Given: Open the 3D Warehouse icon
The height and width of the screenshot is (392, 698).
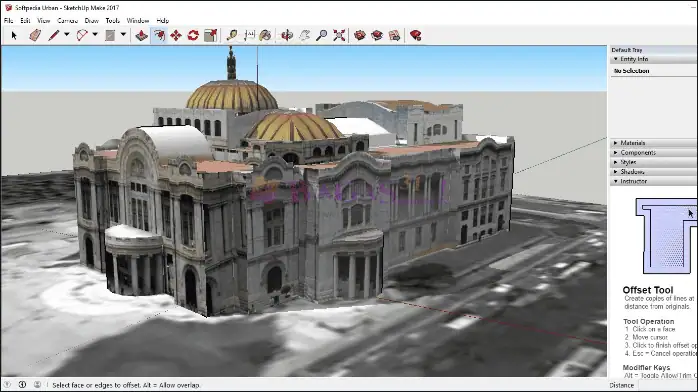Looking at the screenshot, I should pyautogui.click(x=360, y=35).
